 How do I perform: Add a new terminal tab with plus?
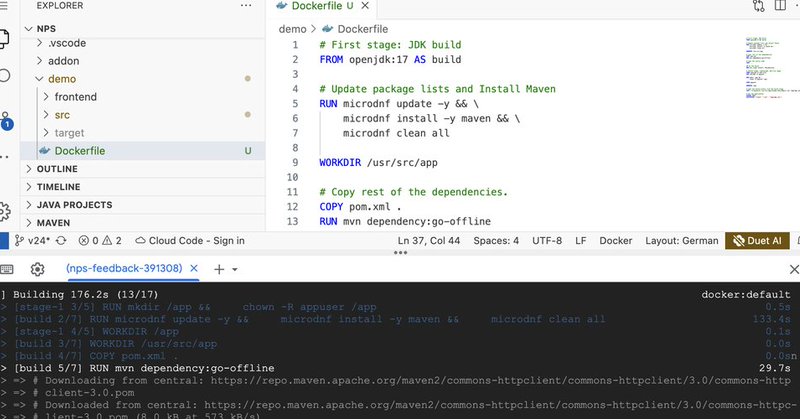coord(219,269)
